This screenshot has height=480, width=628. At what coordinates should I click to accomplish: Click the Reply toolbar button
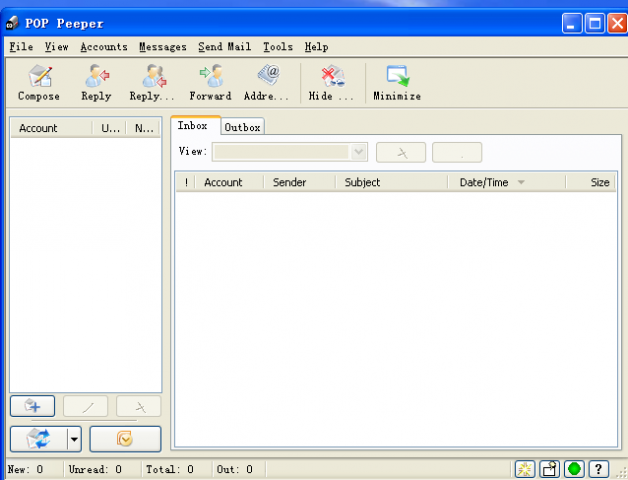pyautogui.click(x=96, y=82)
